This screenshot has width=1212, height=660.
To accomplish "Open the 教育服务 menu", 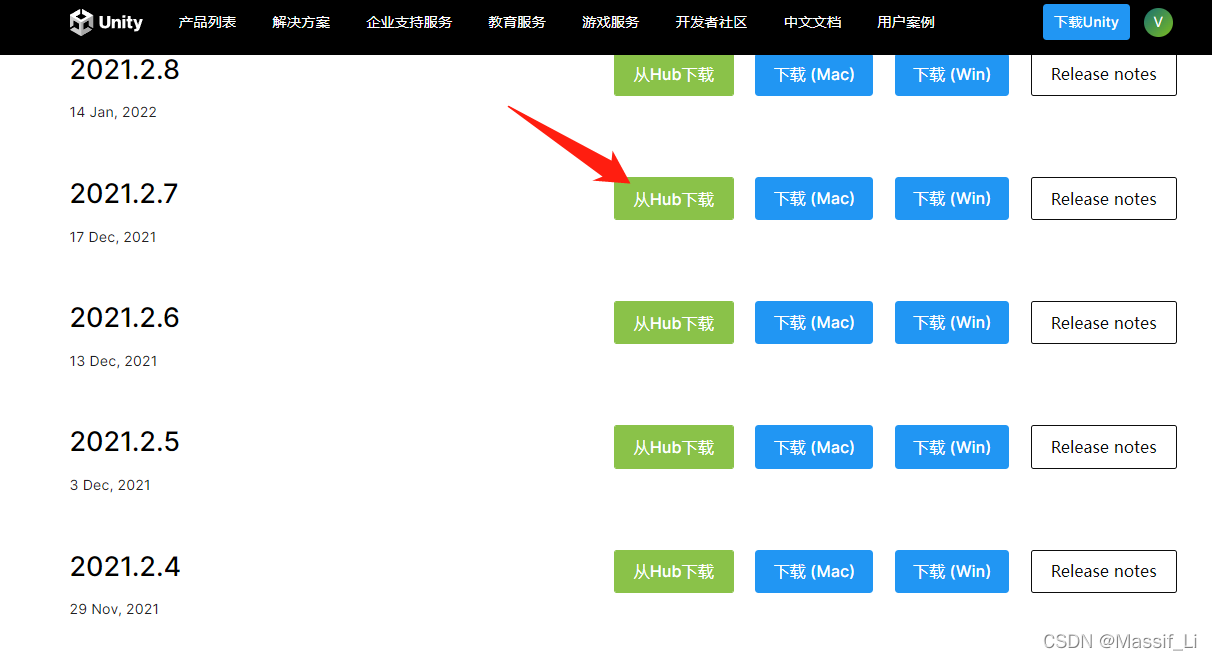I will click(x=517, y=22).
